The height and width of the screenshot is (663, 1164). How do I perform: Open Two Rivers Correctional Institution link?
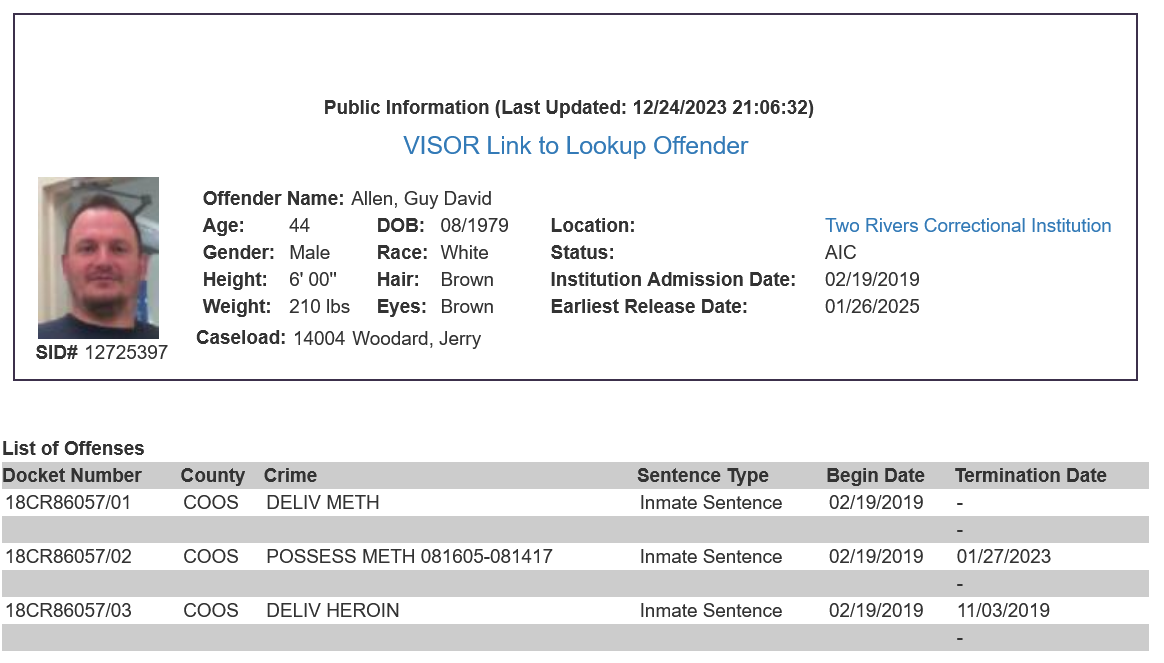968,226
